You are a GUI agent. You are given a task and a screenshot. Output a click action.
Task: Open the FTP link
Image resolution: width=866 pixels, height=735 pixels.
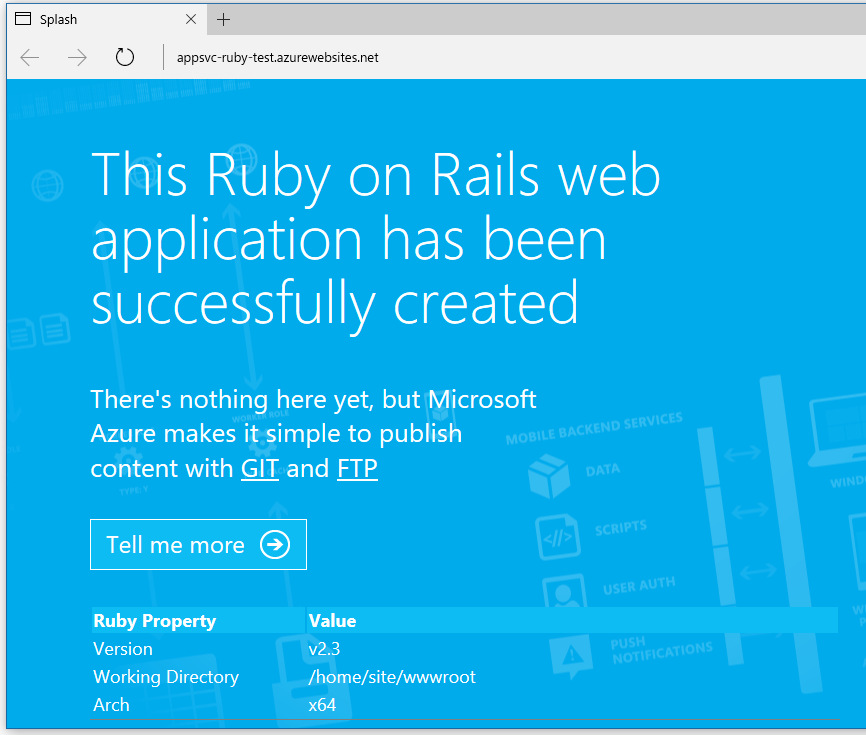pos(357,469)
